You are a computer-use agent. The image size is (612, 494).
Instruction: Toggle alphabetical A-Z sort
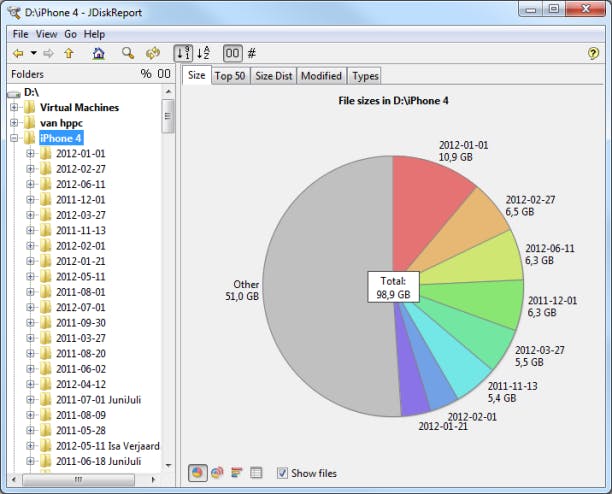[203, 53]
